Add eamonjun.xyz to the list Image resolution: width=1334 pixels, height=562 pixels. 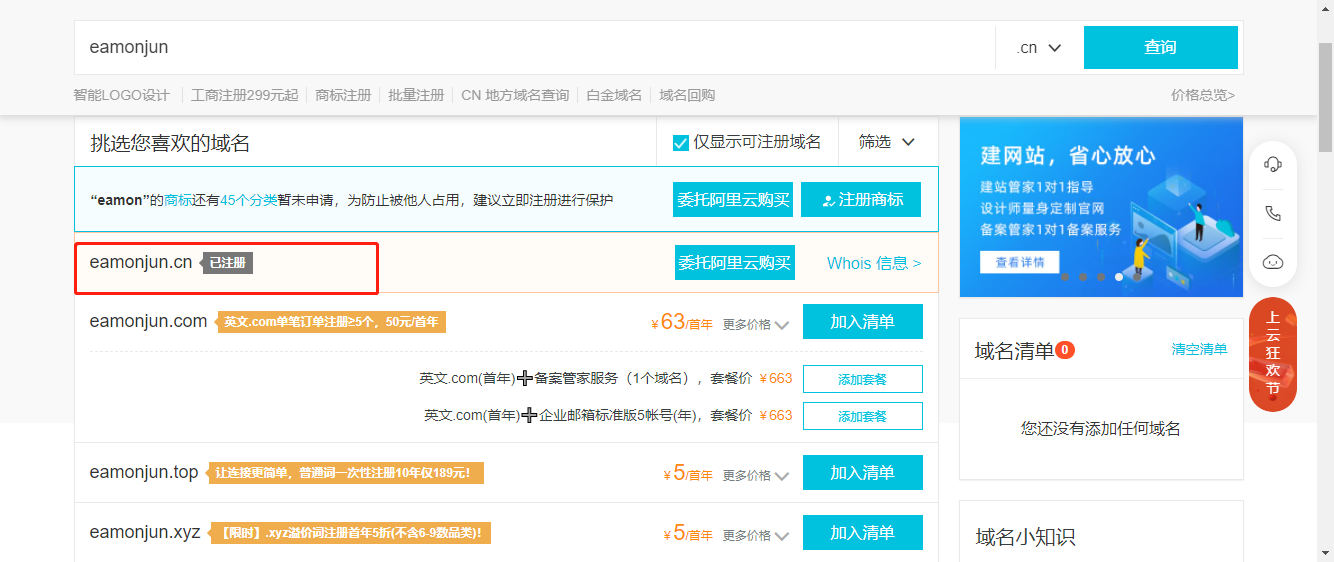click(x=862, y=532)
